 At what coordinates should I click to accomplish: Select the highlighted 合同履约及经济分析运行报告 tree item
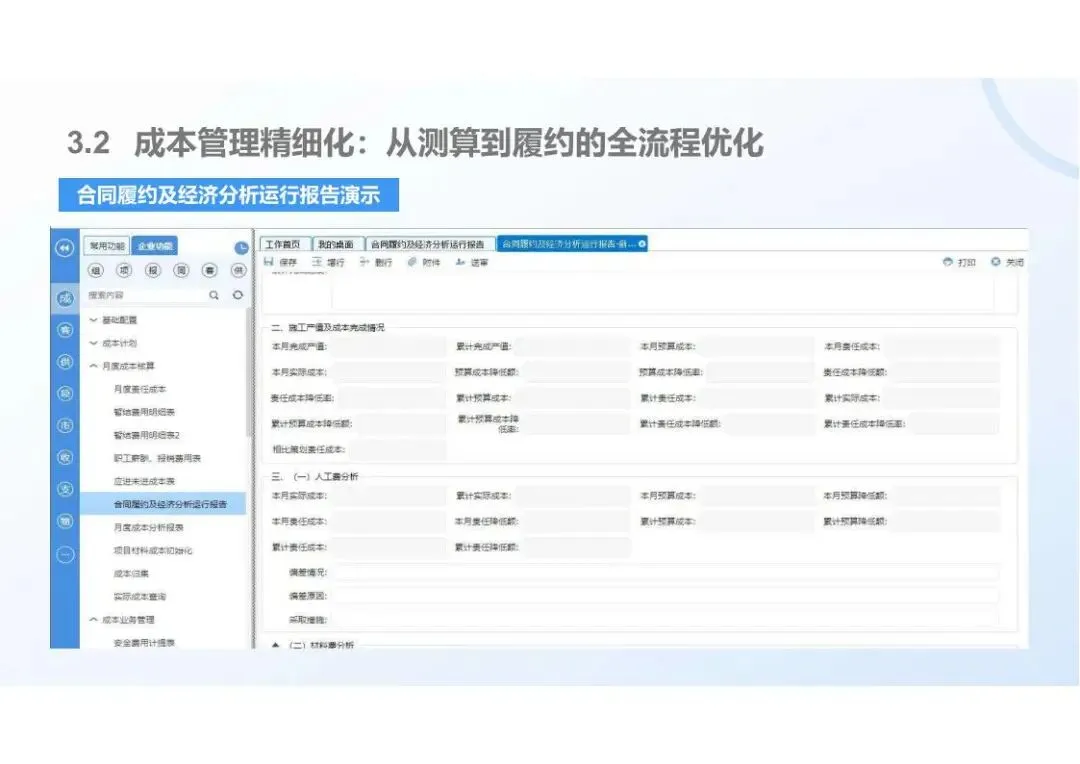pyautogui.click(x=163, y=504)
